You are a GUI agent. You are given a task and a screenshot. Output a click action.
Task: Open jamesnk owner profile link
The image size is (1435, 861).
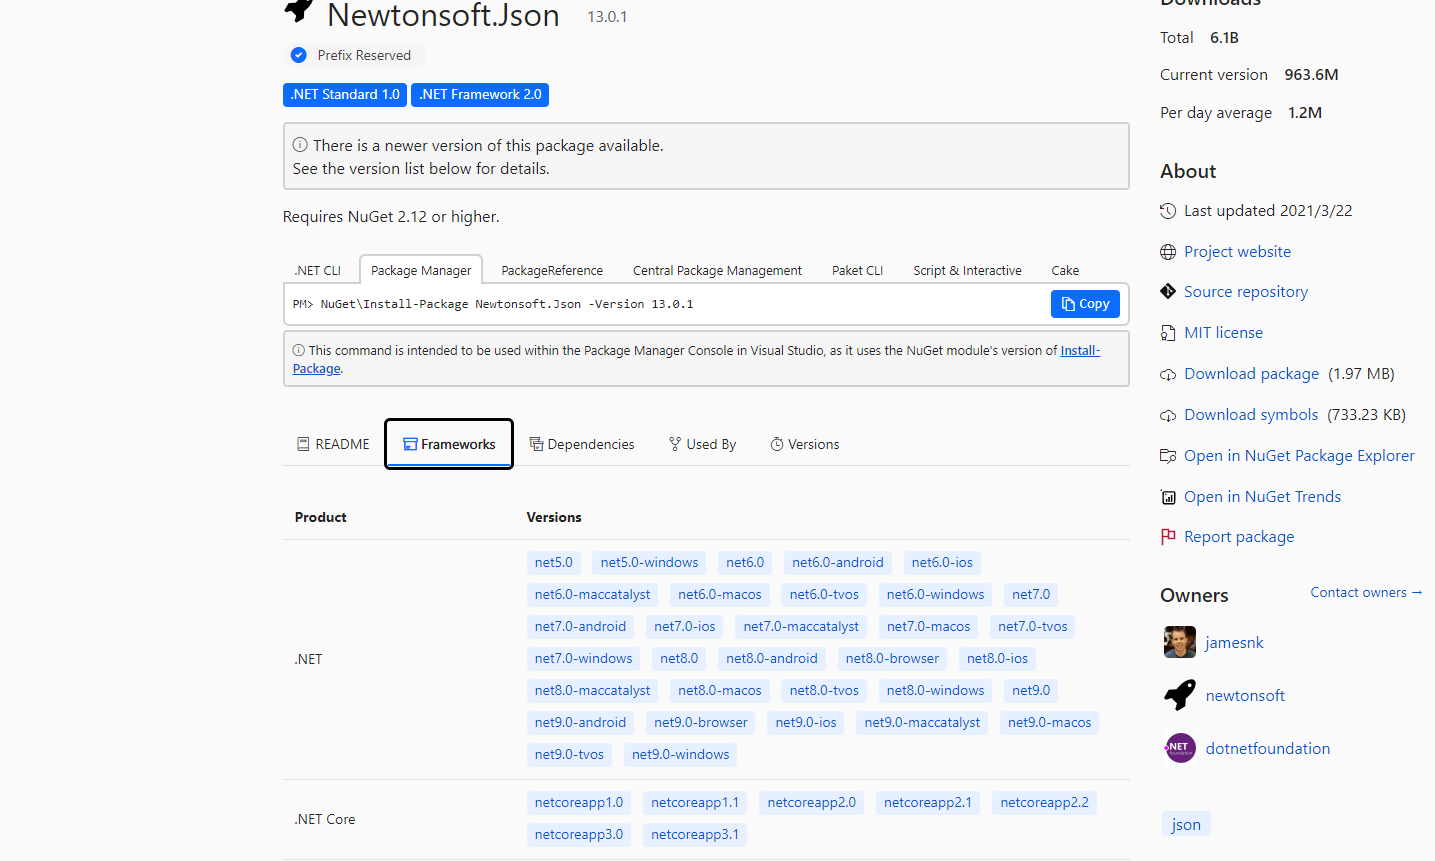(1234, 643)
